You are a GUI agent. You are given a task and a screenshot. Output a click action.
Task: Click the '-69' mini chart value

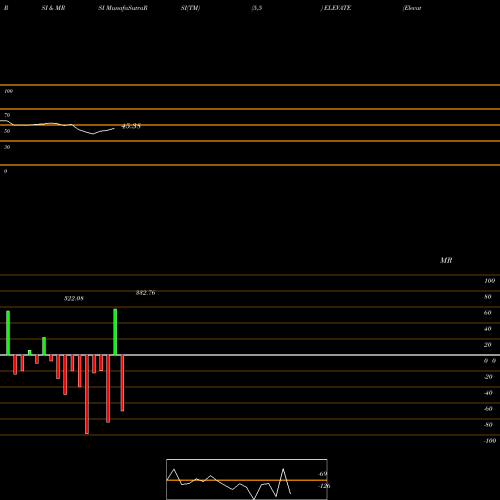click(323, 474)
